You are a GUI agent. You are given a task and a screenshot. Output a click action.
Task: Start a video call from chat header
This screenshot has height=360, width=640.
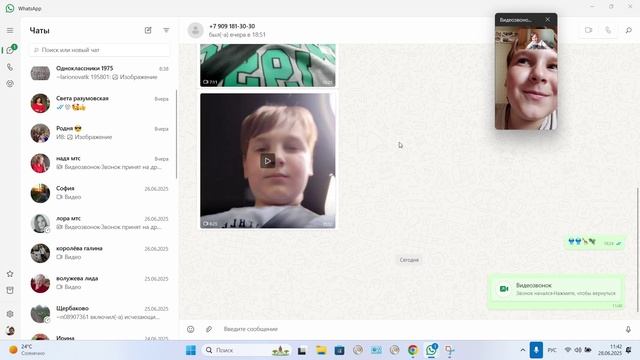pos(588,30)
